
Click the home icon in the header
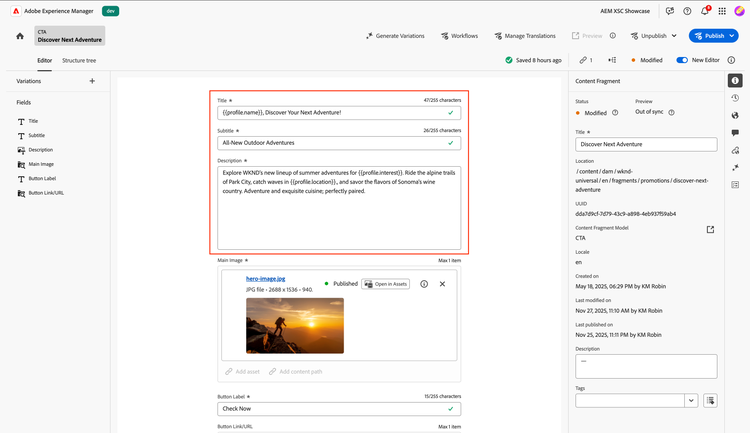(20, 36)
